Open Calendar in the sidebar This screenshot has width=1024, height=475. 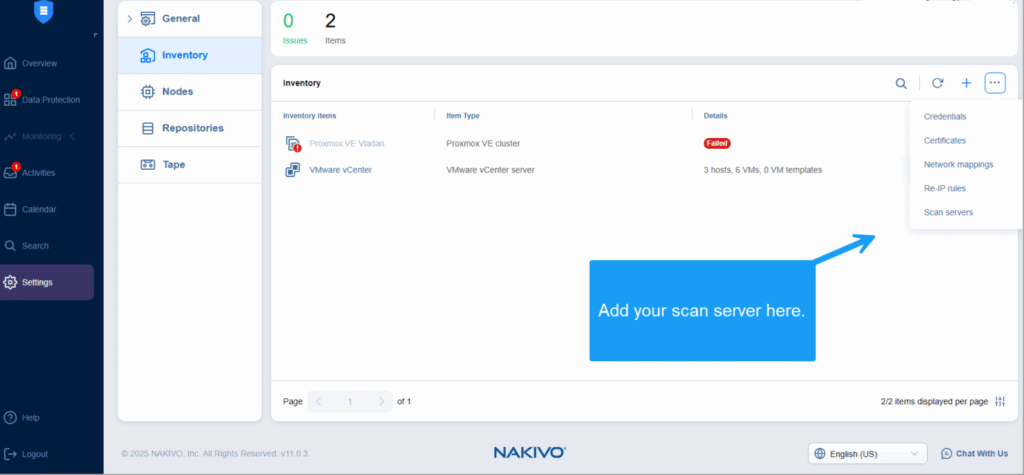pos(39,210)
